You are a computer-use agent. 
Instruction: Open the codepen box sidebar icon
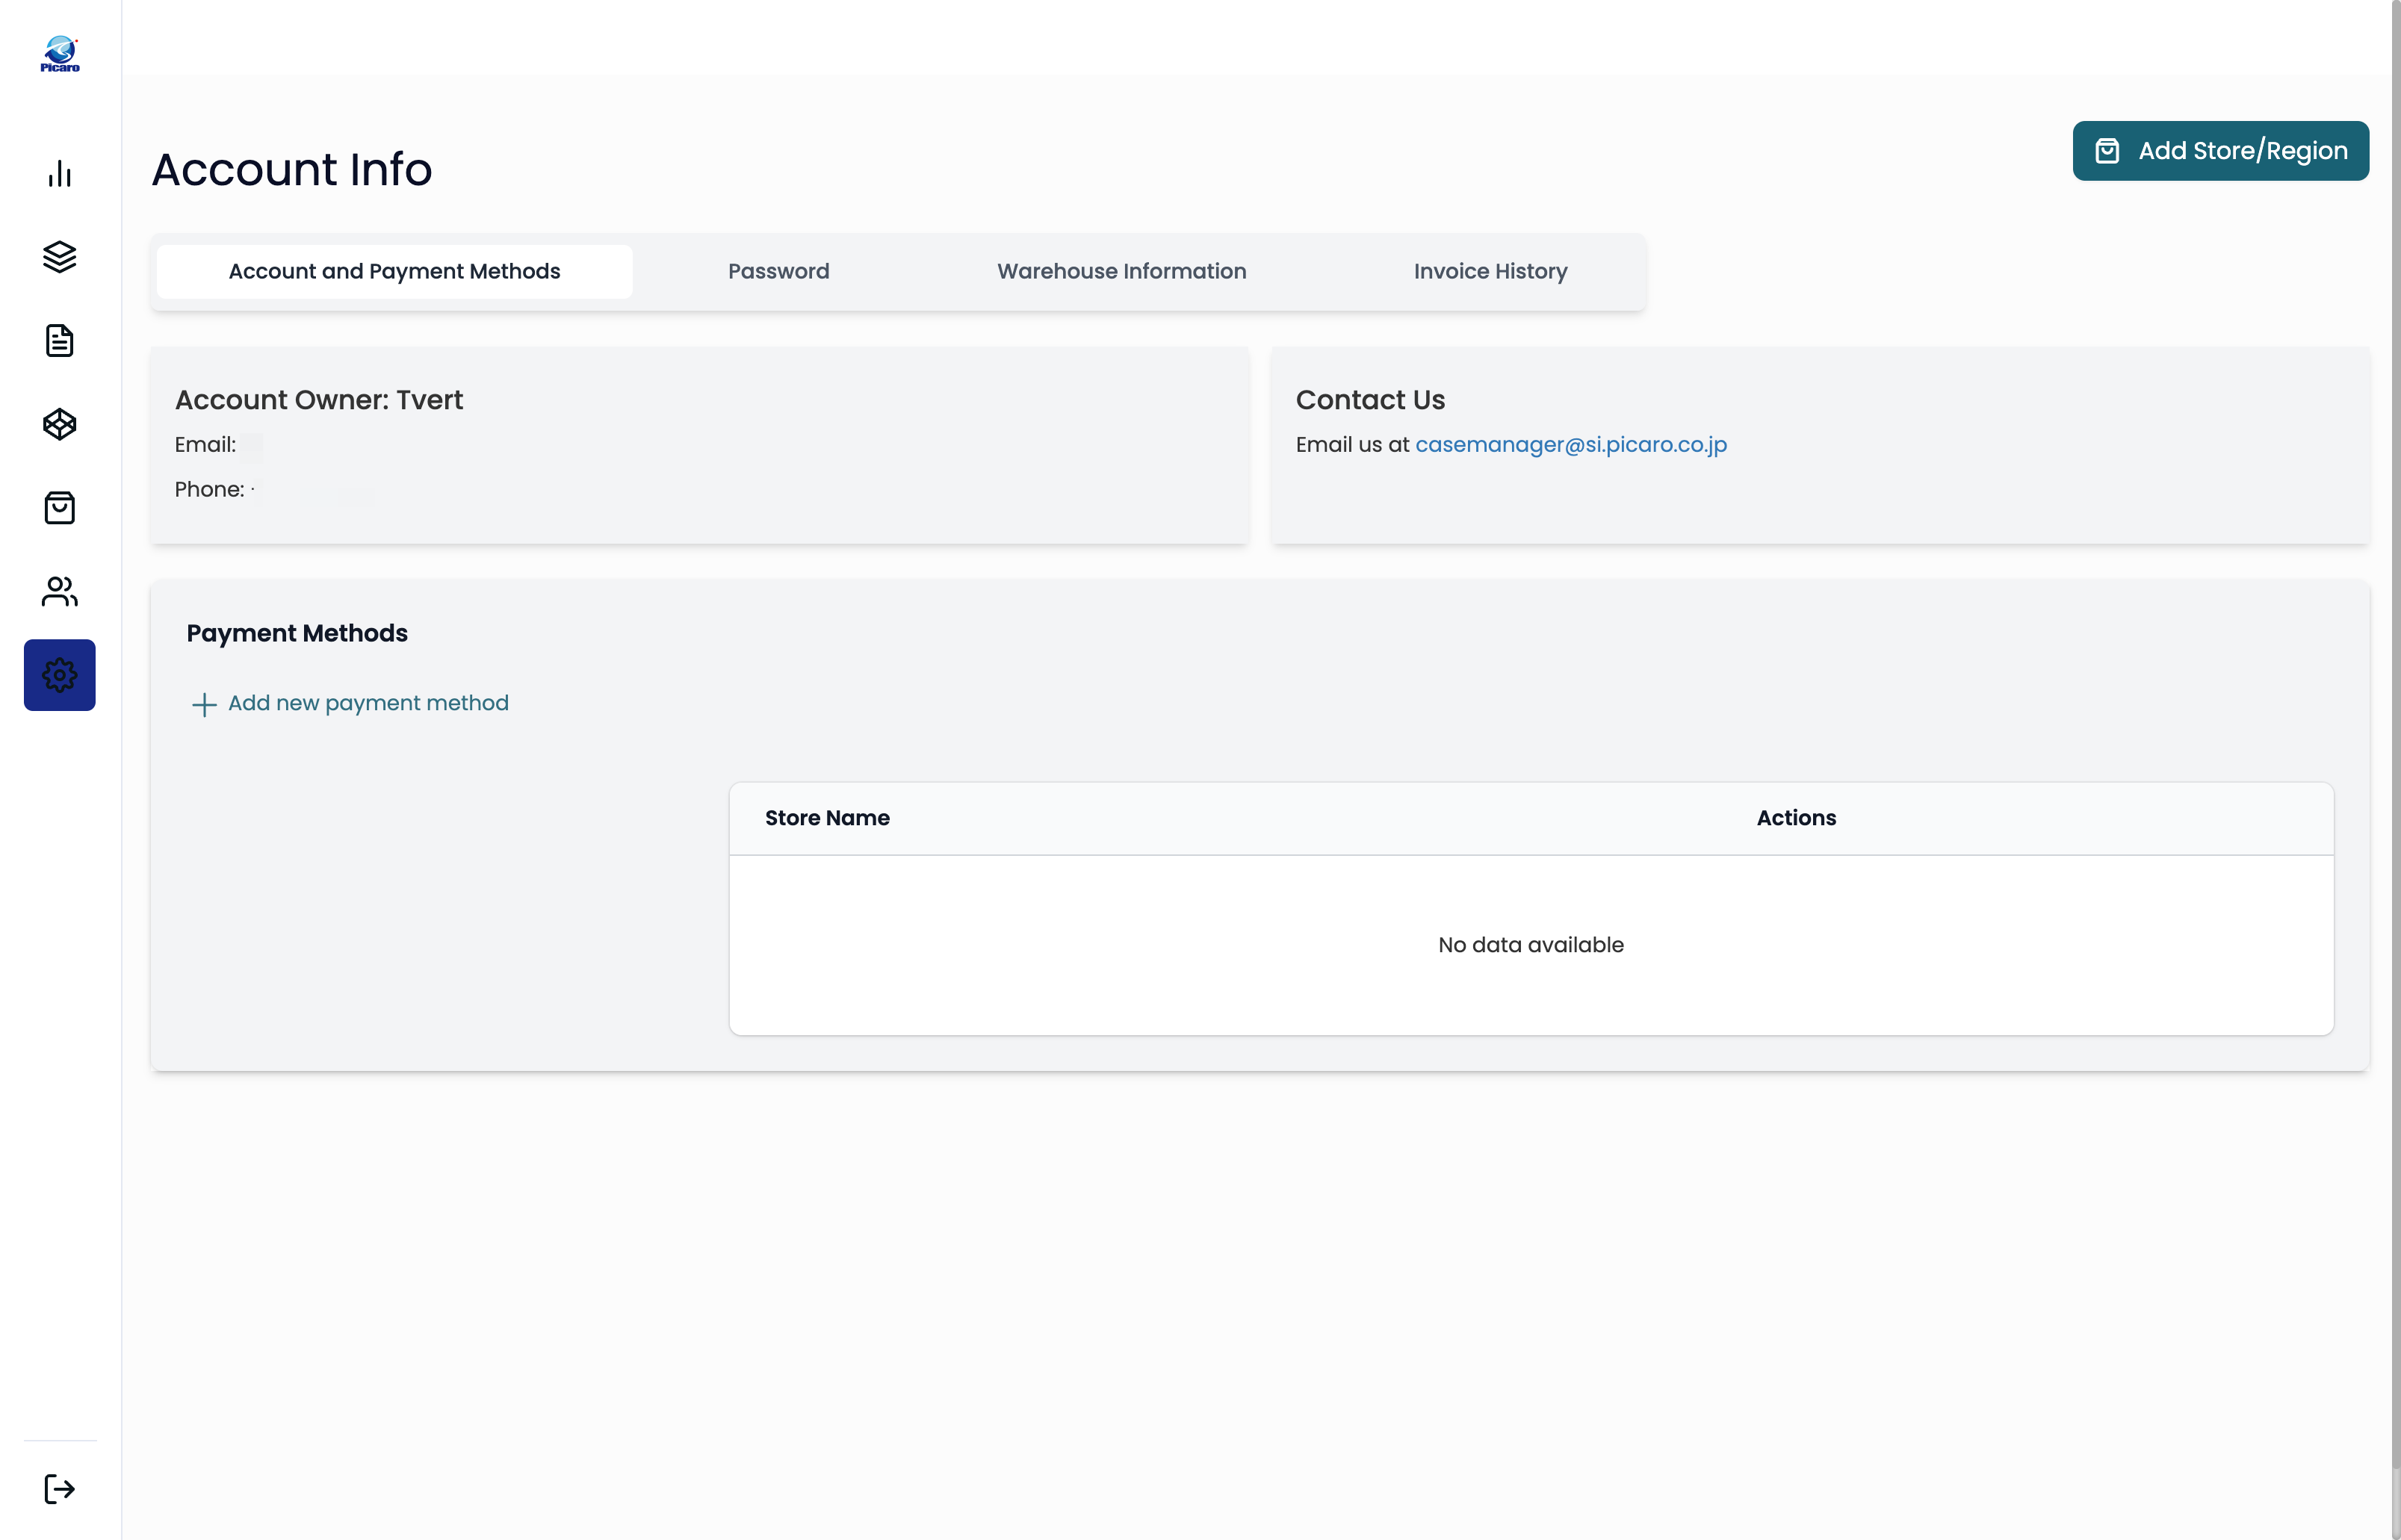click(60, 424)
